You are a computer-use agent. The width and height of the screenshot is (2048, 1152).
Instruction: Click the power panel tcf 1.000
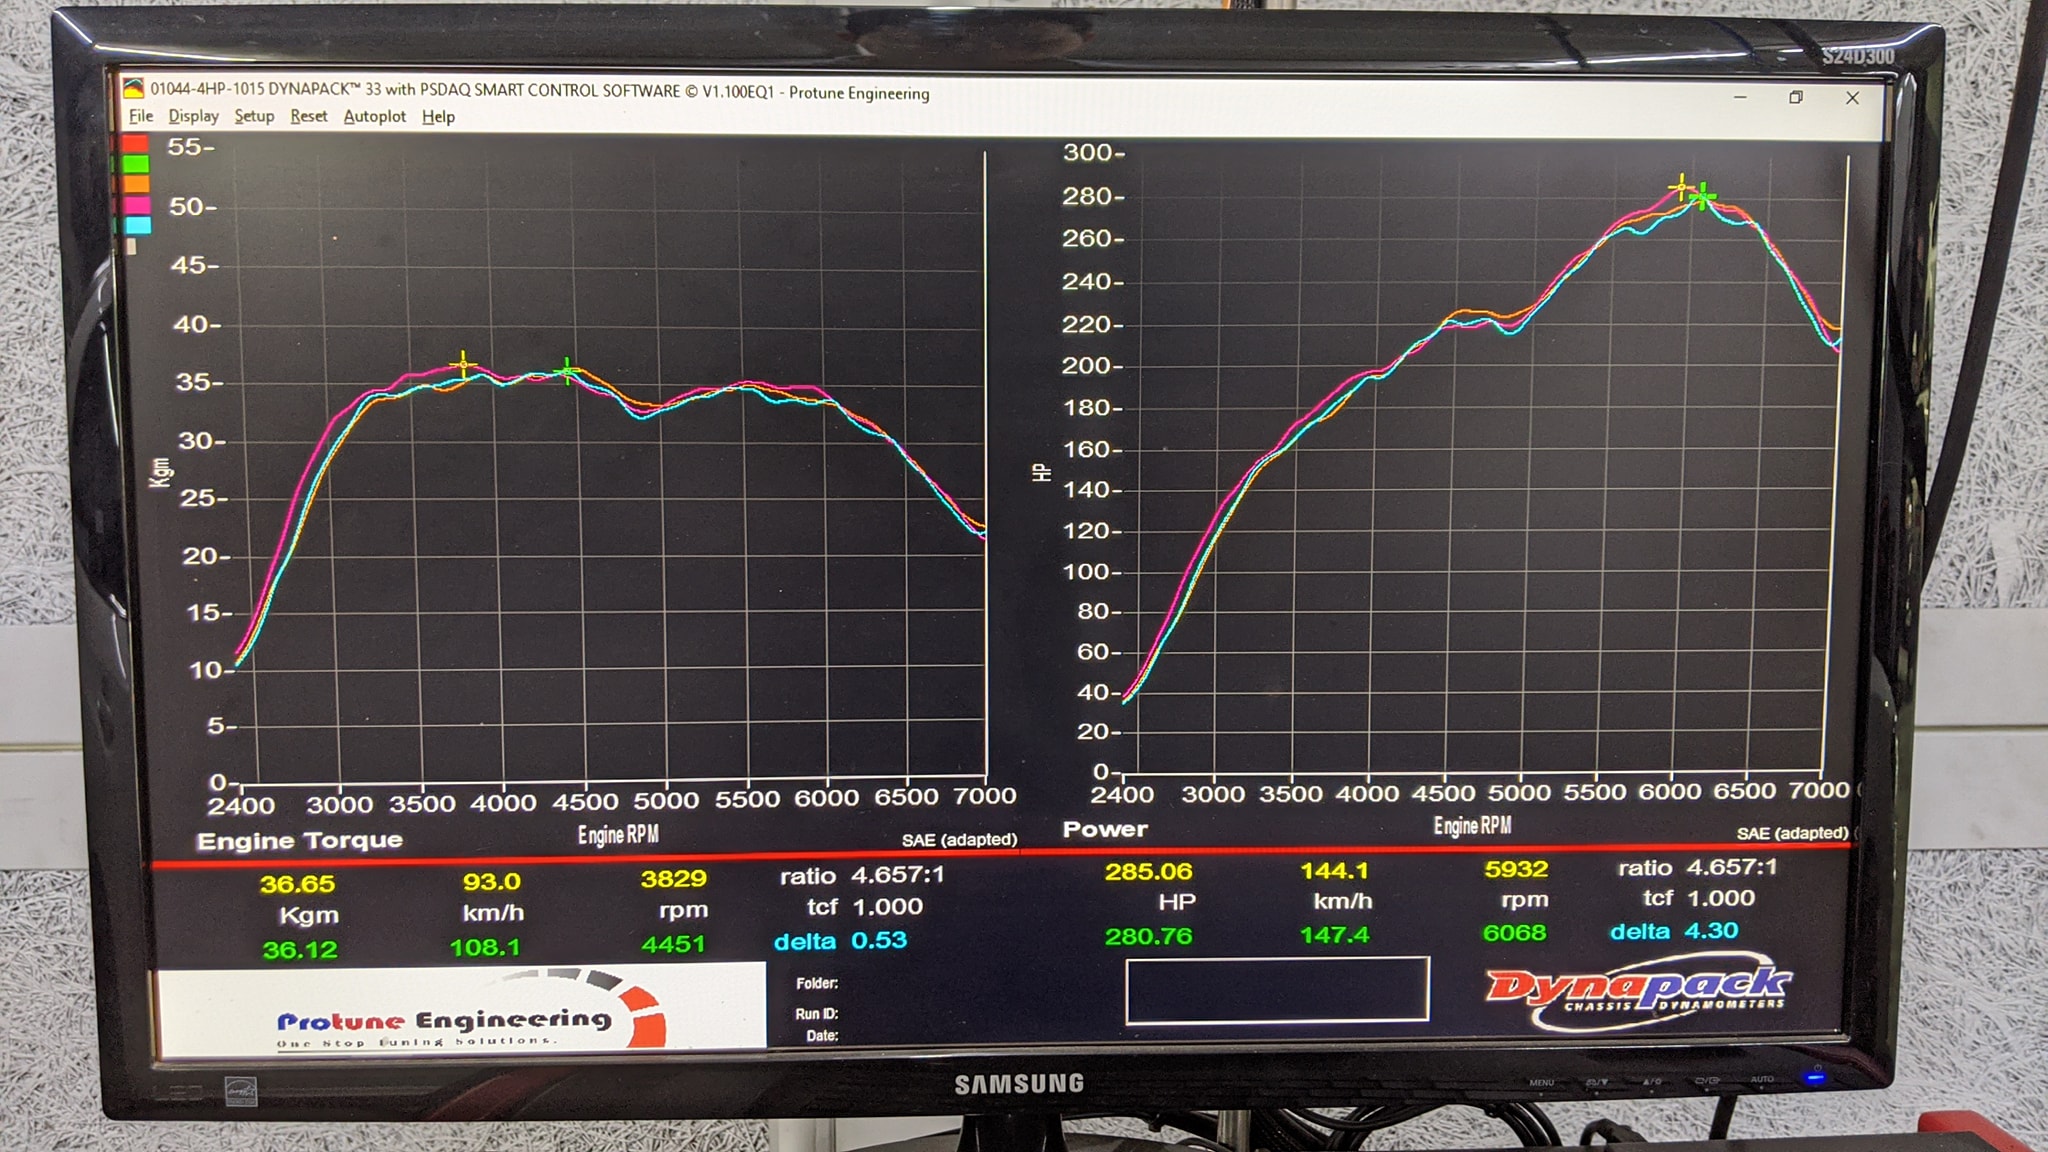1720,898
